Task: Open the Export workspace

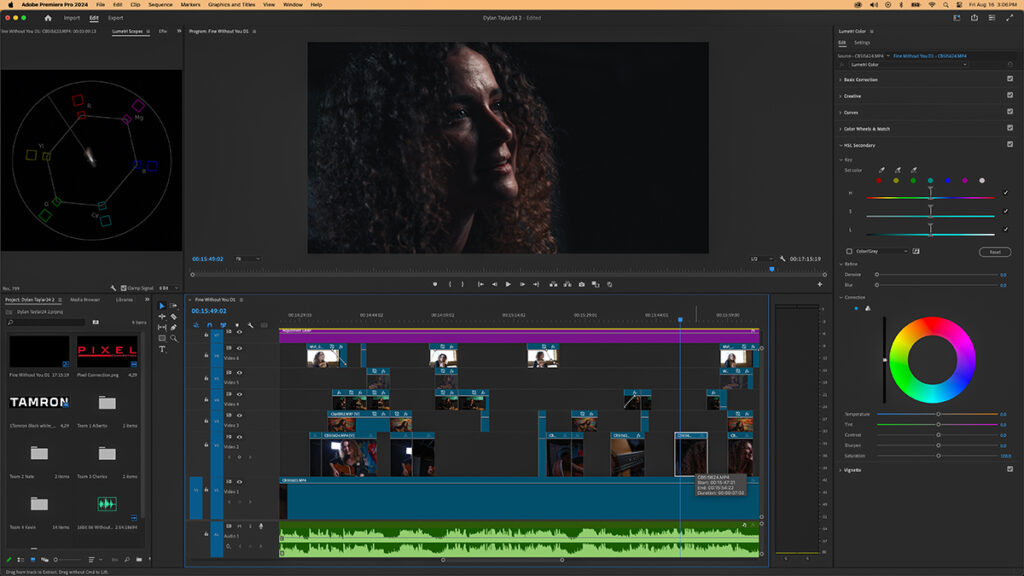Action: [x=116, y=18]
